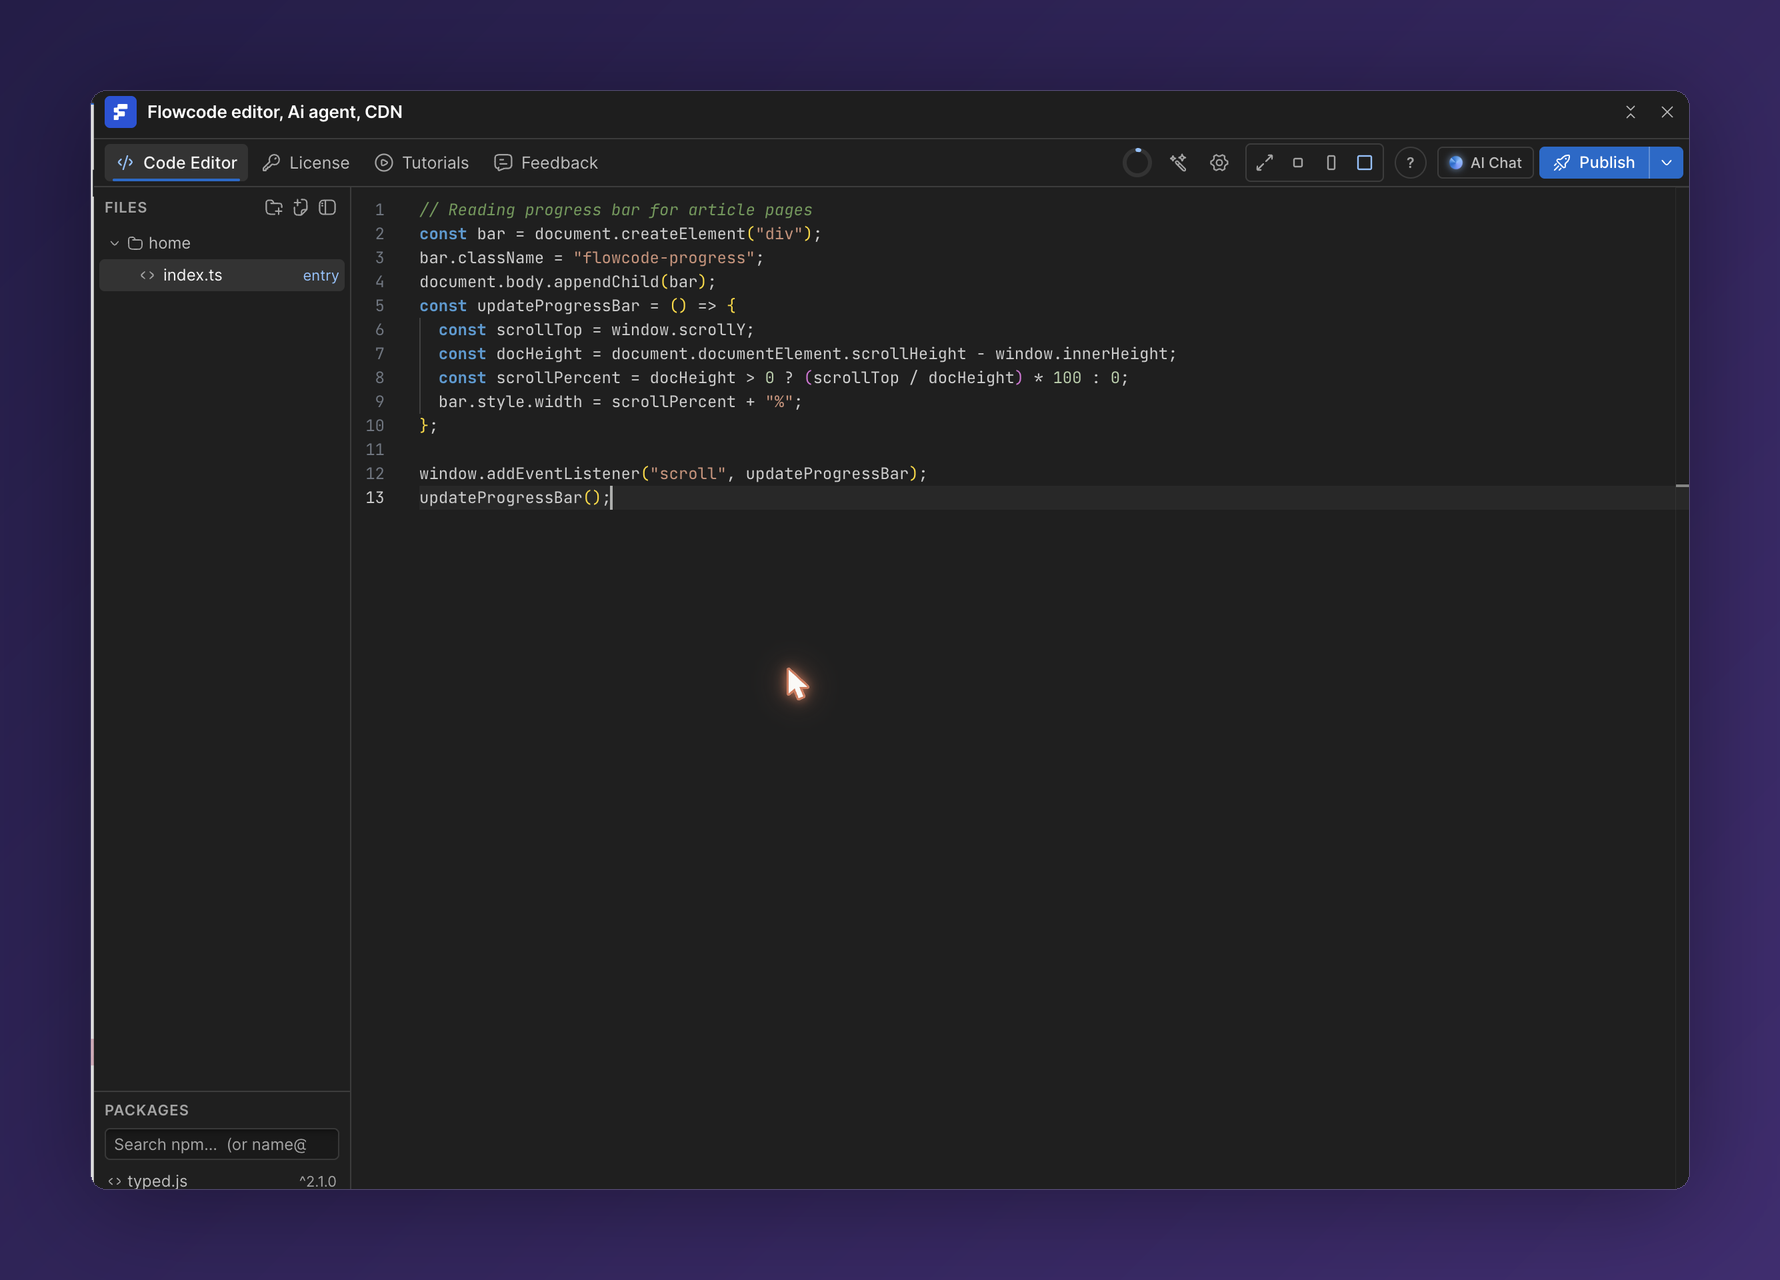This screenshot has height=1280, width=1780.
Task: Open the License tab
Action: pyautogui.click(x=306, y=162)
